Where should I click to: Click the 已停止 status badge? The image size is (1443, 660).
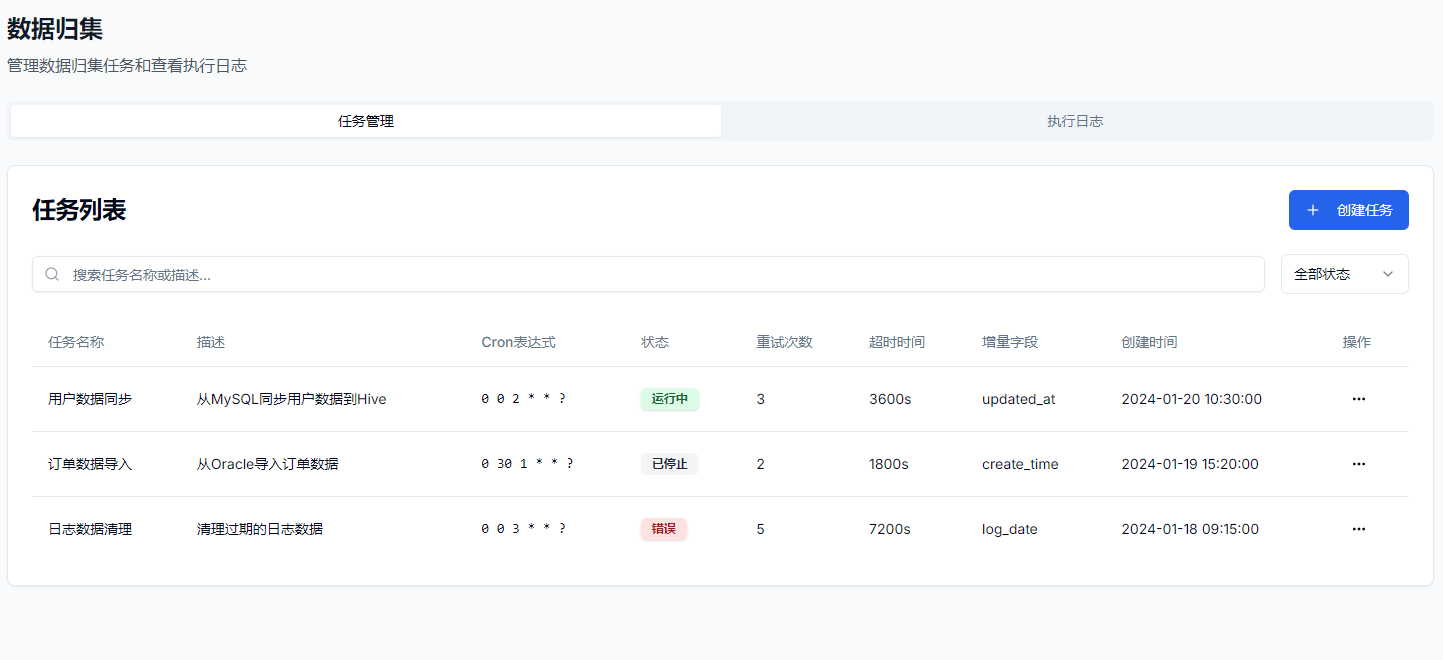click(x=669, y=464)
